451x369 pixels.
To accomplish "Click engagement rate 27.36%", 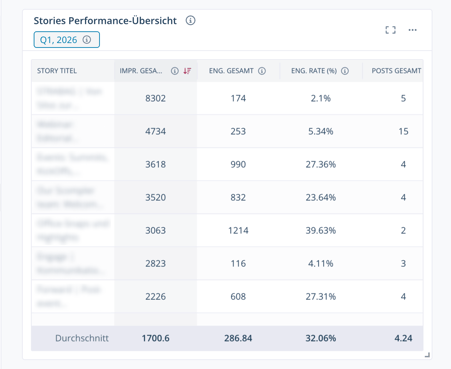I will coord(321,164).
